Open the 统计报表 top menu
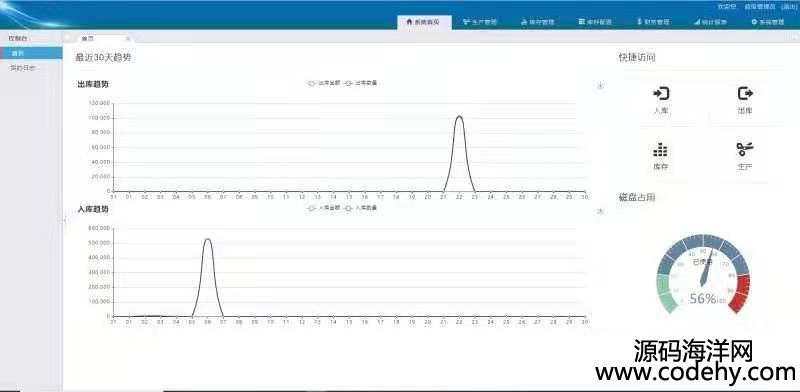Viewport: 800px width, 392px height. 710,22
